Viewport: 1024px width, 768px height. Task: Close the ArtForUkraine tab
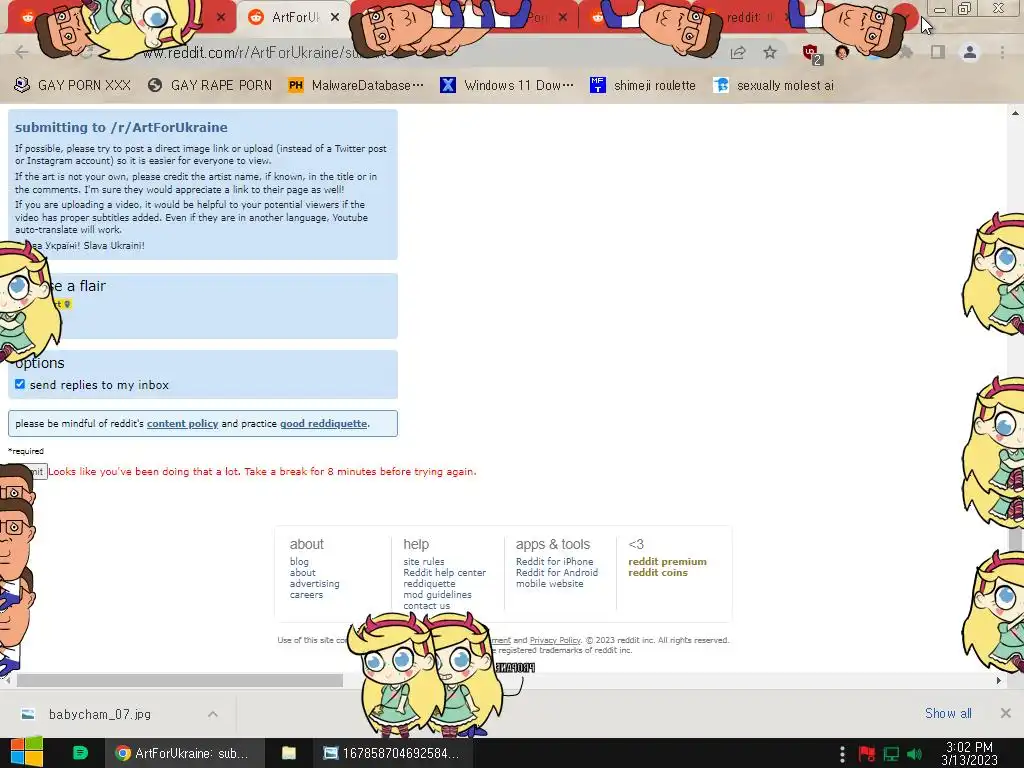click(335, 17)
